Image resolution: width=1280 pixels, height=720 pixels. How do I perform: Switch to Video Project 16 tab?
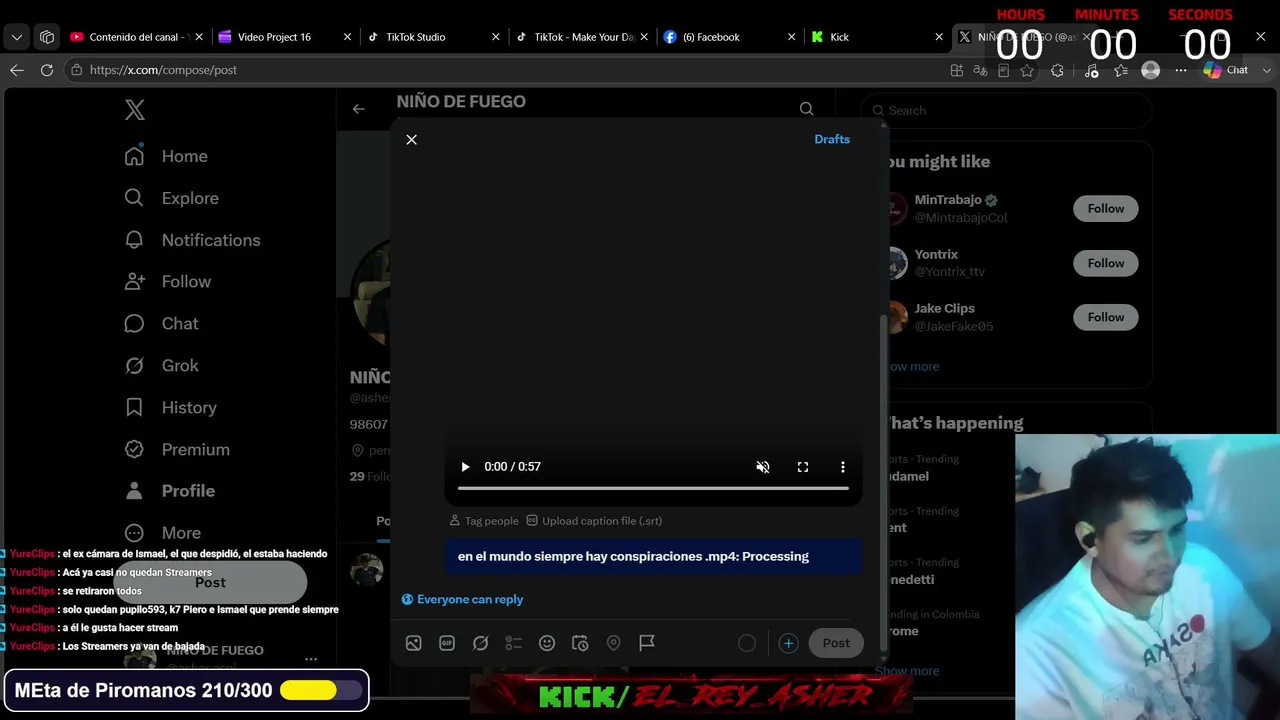[284, 37]
